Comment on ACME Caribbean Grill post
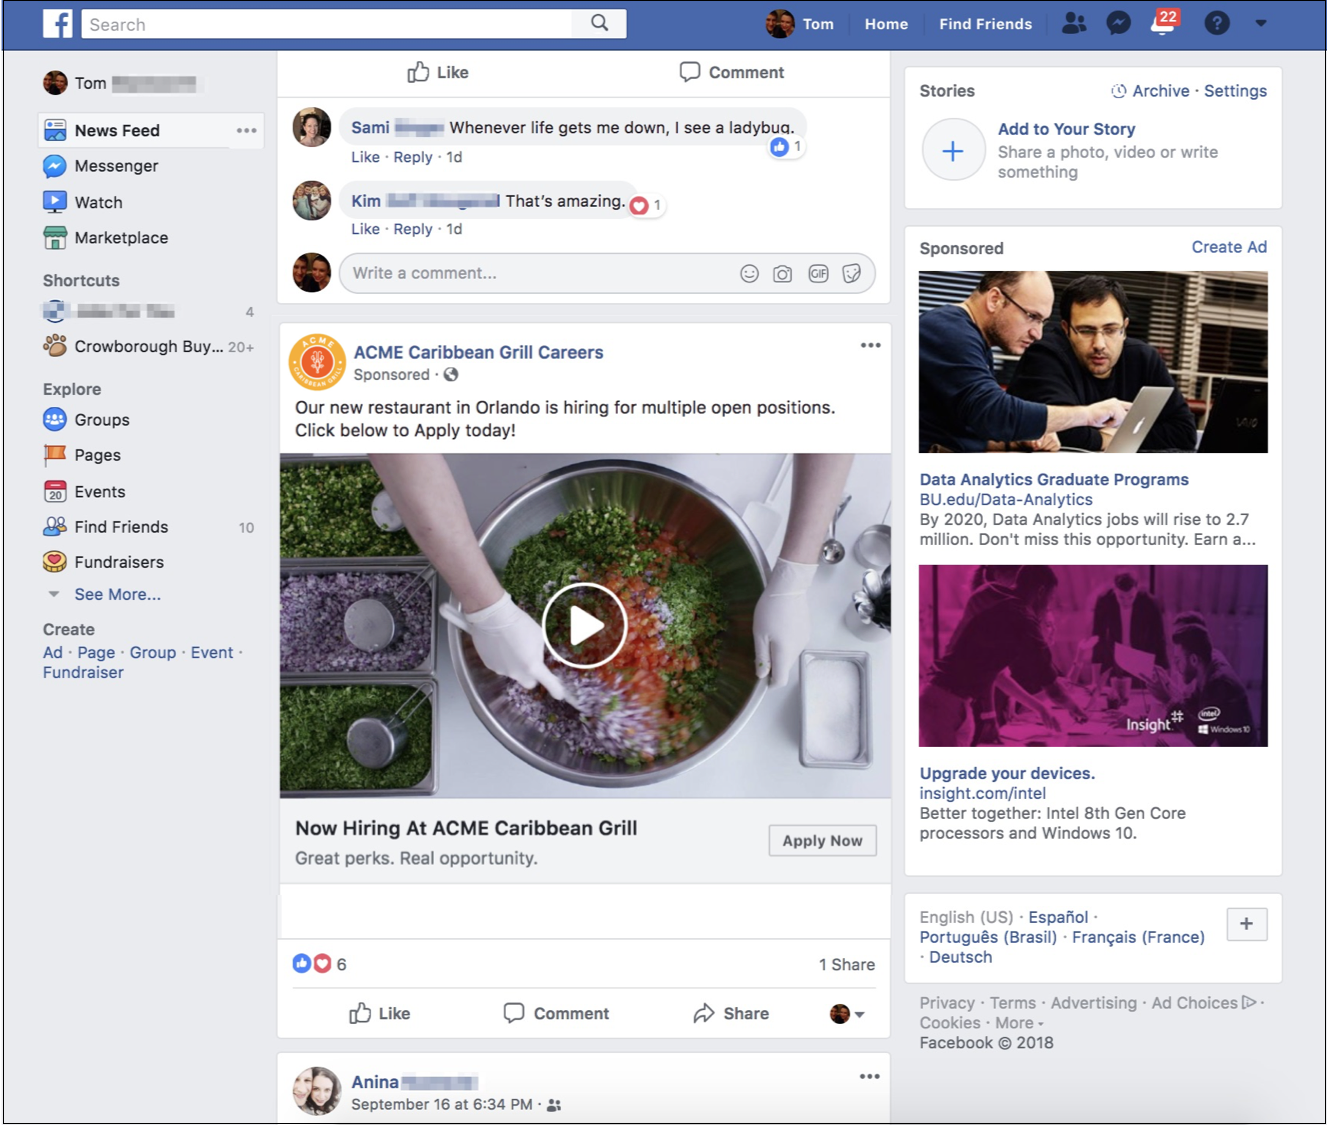This screenshot has height=1125, width=1327. (556, 1014)
